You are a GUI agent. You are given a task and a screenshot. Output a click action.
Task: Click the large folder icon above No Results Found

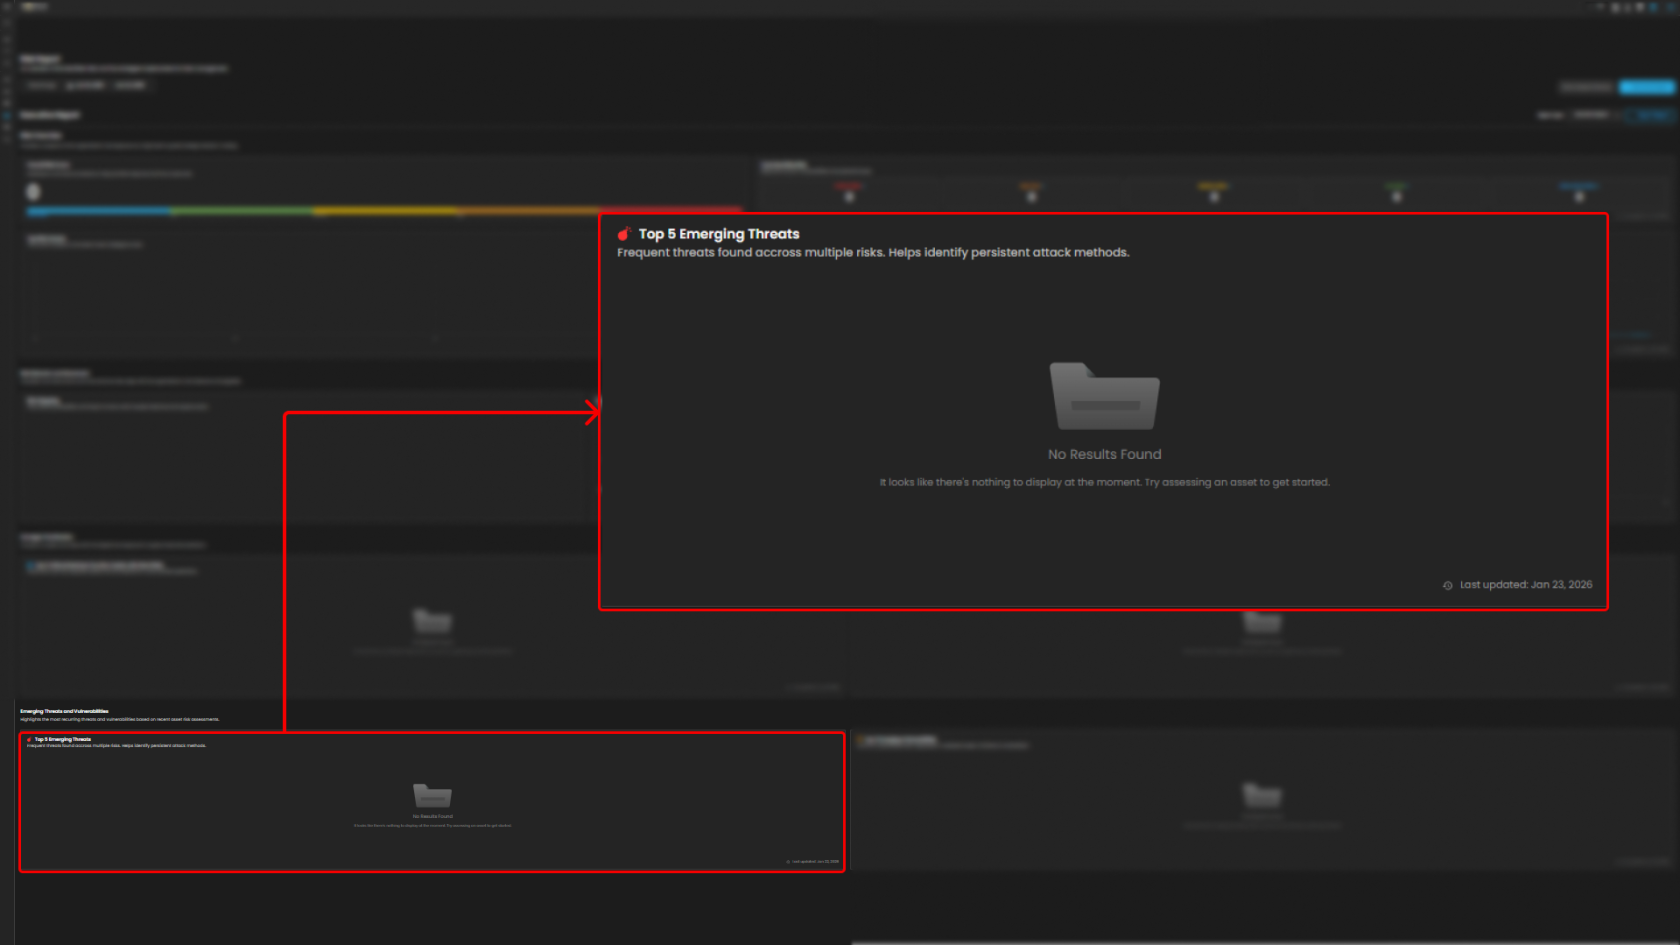coord(1104,396)
